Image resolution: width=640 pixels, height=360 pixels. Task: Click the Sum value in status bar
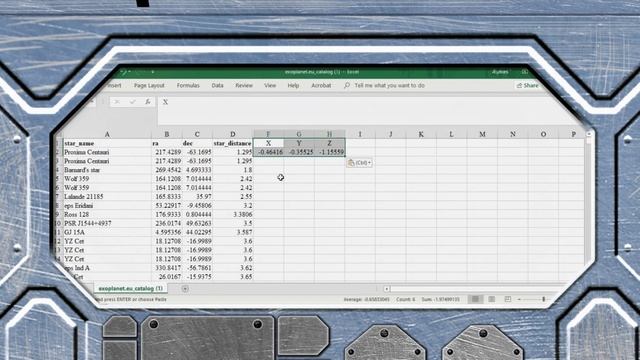click(x=440, y=299)
